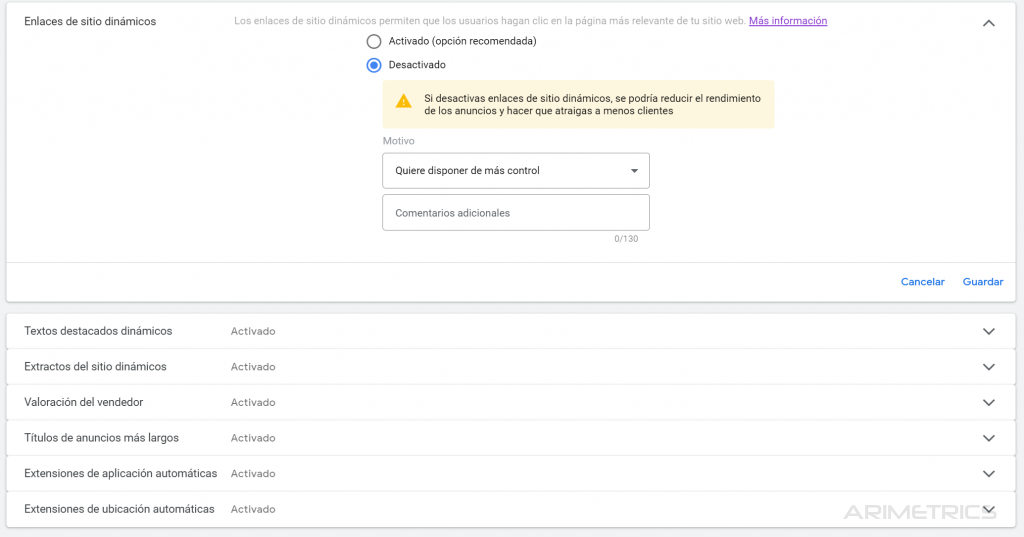Click the Cancelar button

923,282
